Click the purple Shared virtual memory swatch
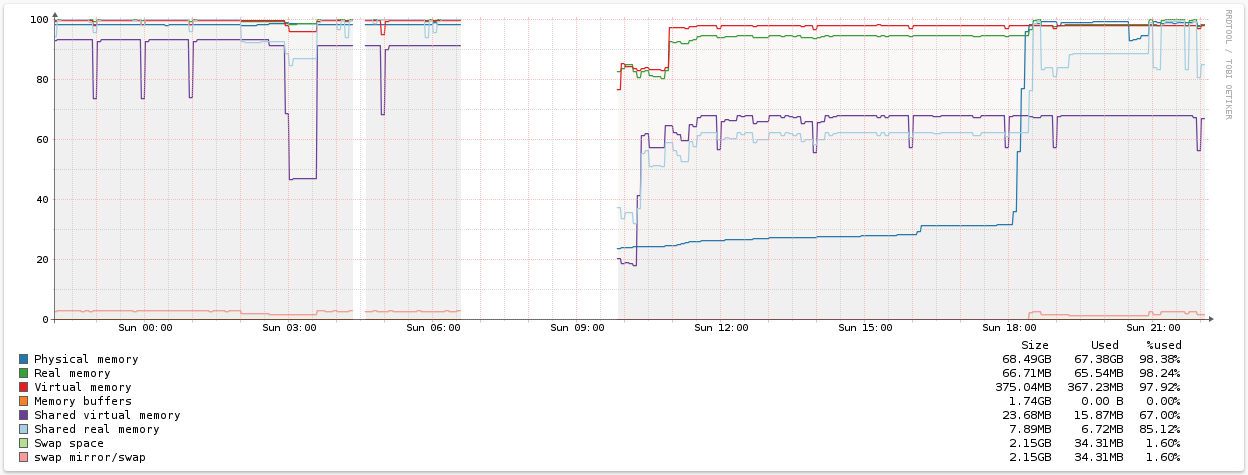This screenshot has width=1248, height=475. 23,415
